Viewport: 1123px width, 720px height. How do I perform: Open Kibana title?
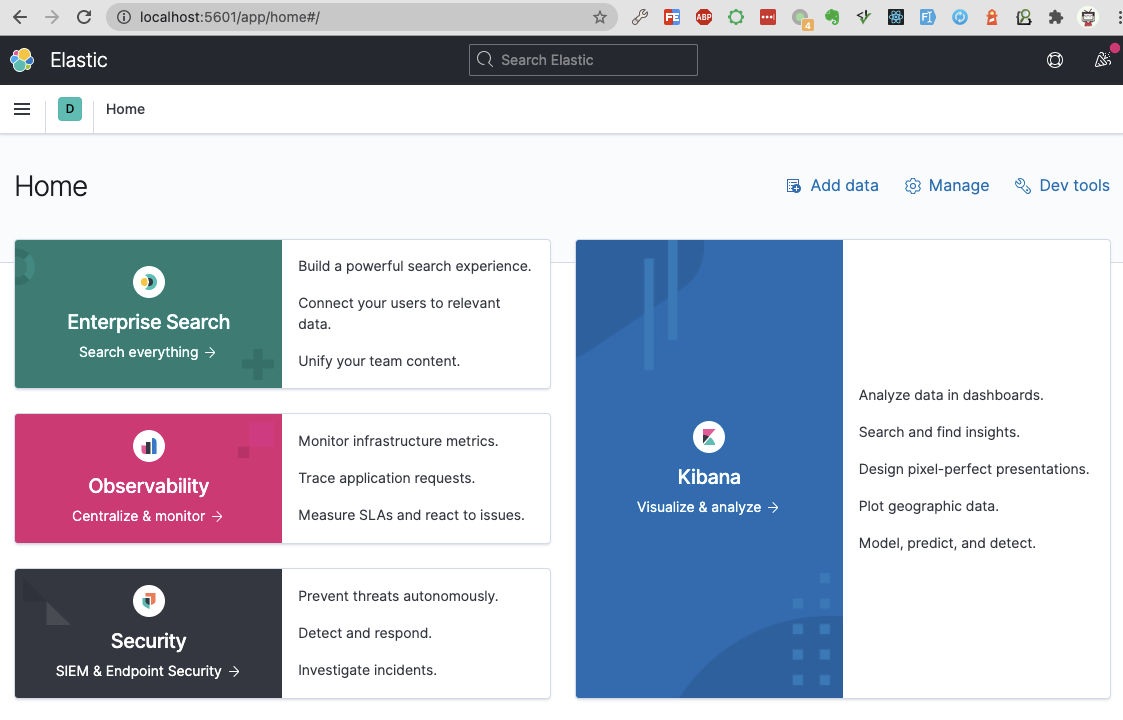[x=709, y=477]
